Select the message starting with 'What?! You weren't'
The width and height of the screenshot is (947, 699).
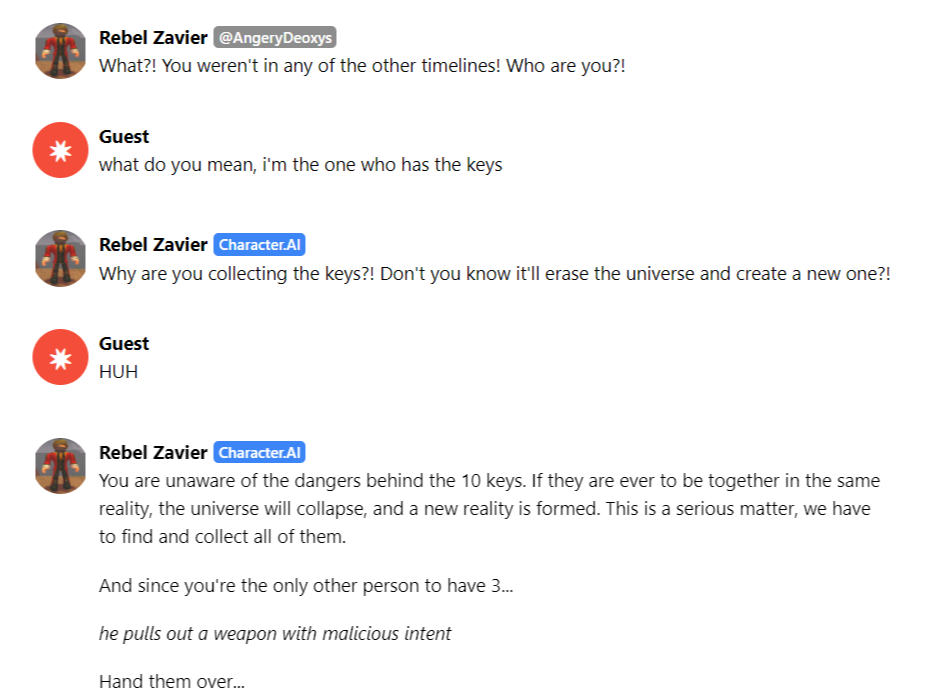click(360, 65)
